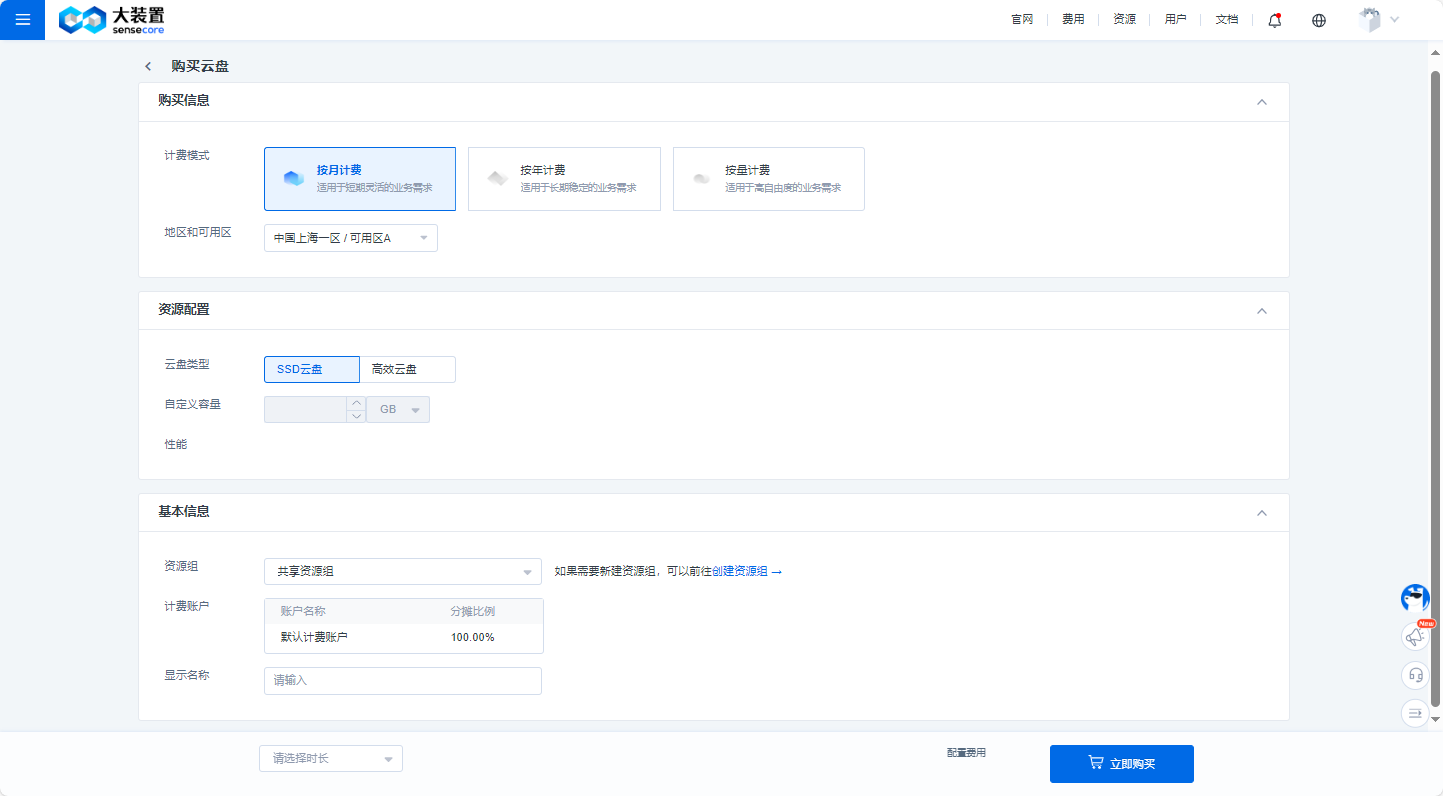1443x796 pixels.
Task: Open the headset customer support icon
Action: point(1415,675)
